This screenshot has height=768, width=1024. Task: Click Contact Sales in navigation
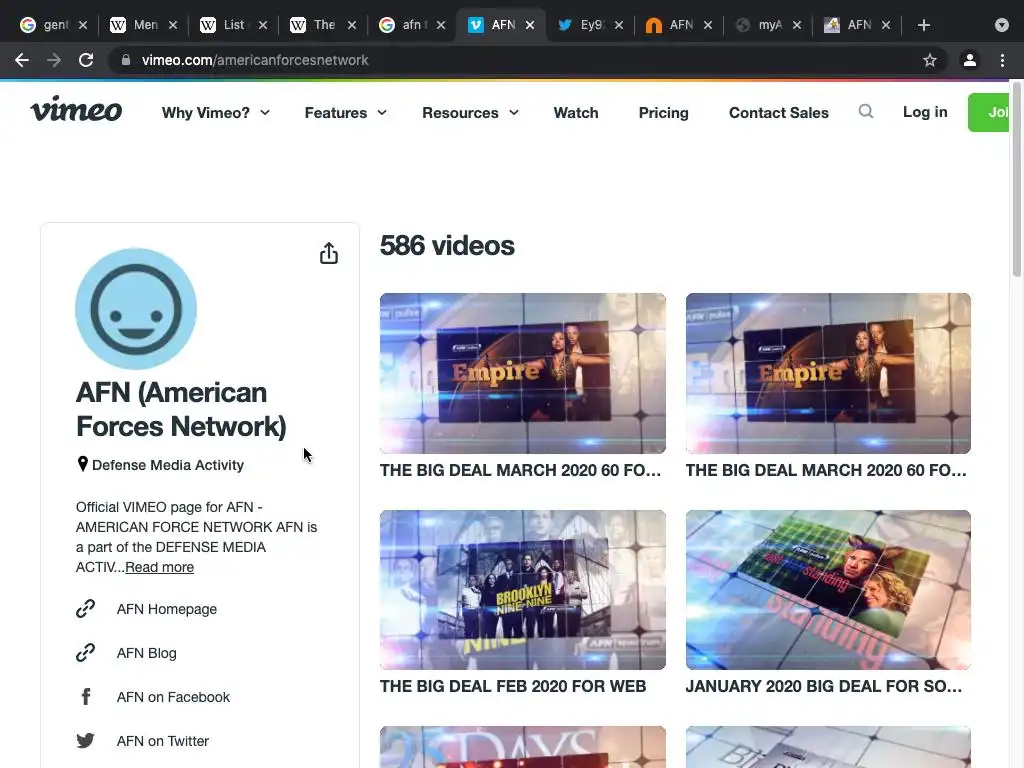point(778,112)
